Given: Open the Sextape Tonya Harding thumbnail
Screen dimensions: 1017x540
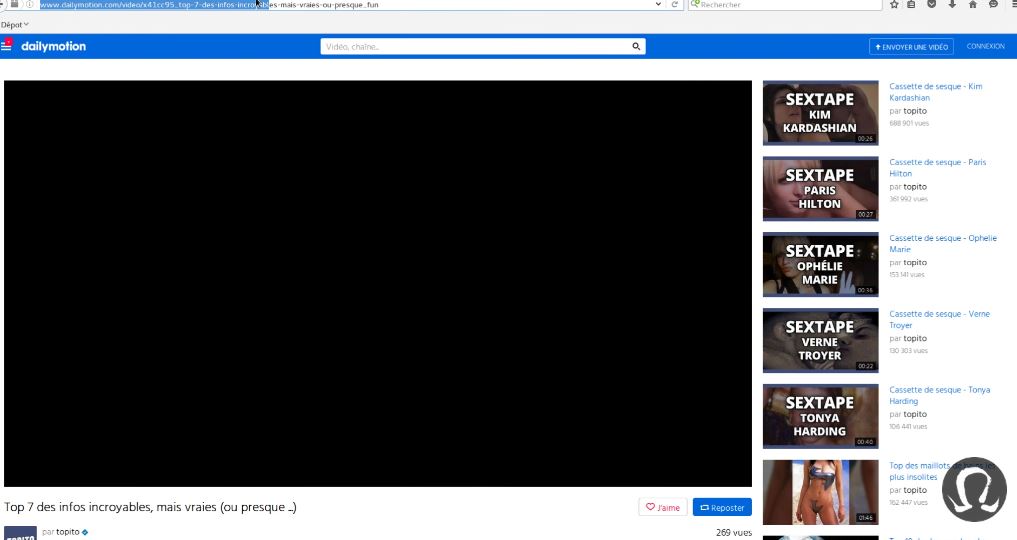Looking at the screenshot, I should click(x=820, y=416).
